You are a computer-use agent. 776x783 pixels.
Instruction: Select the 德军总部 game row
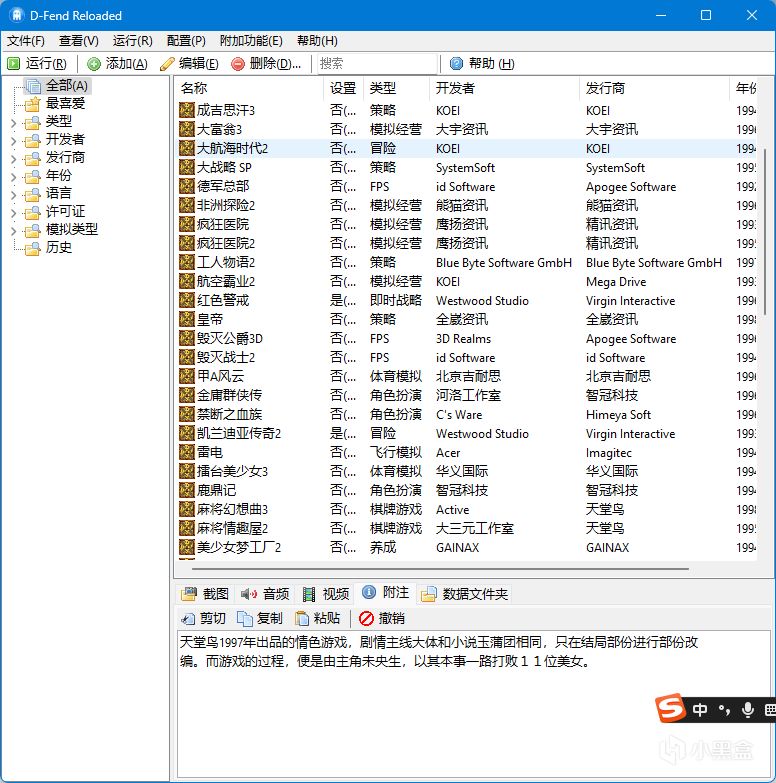[467, 186]
